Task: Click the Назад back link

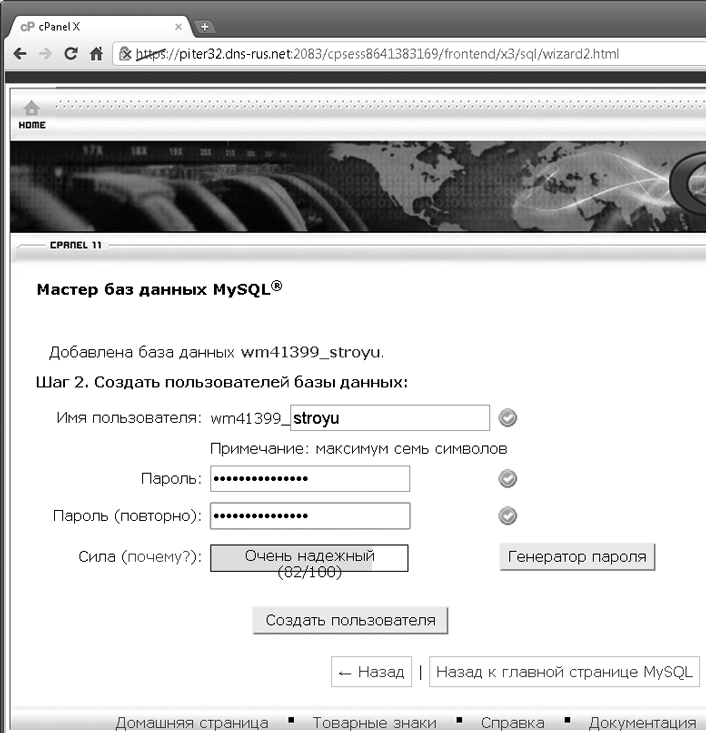Action: pos(371,672)
